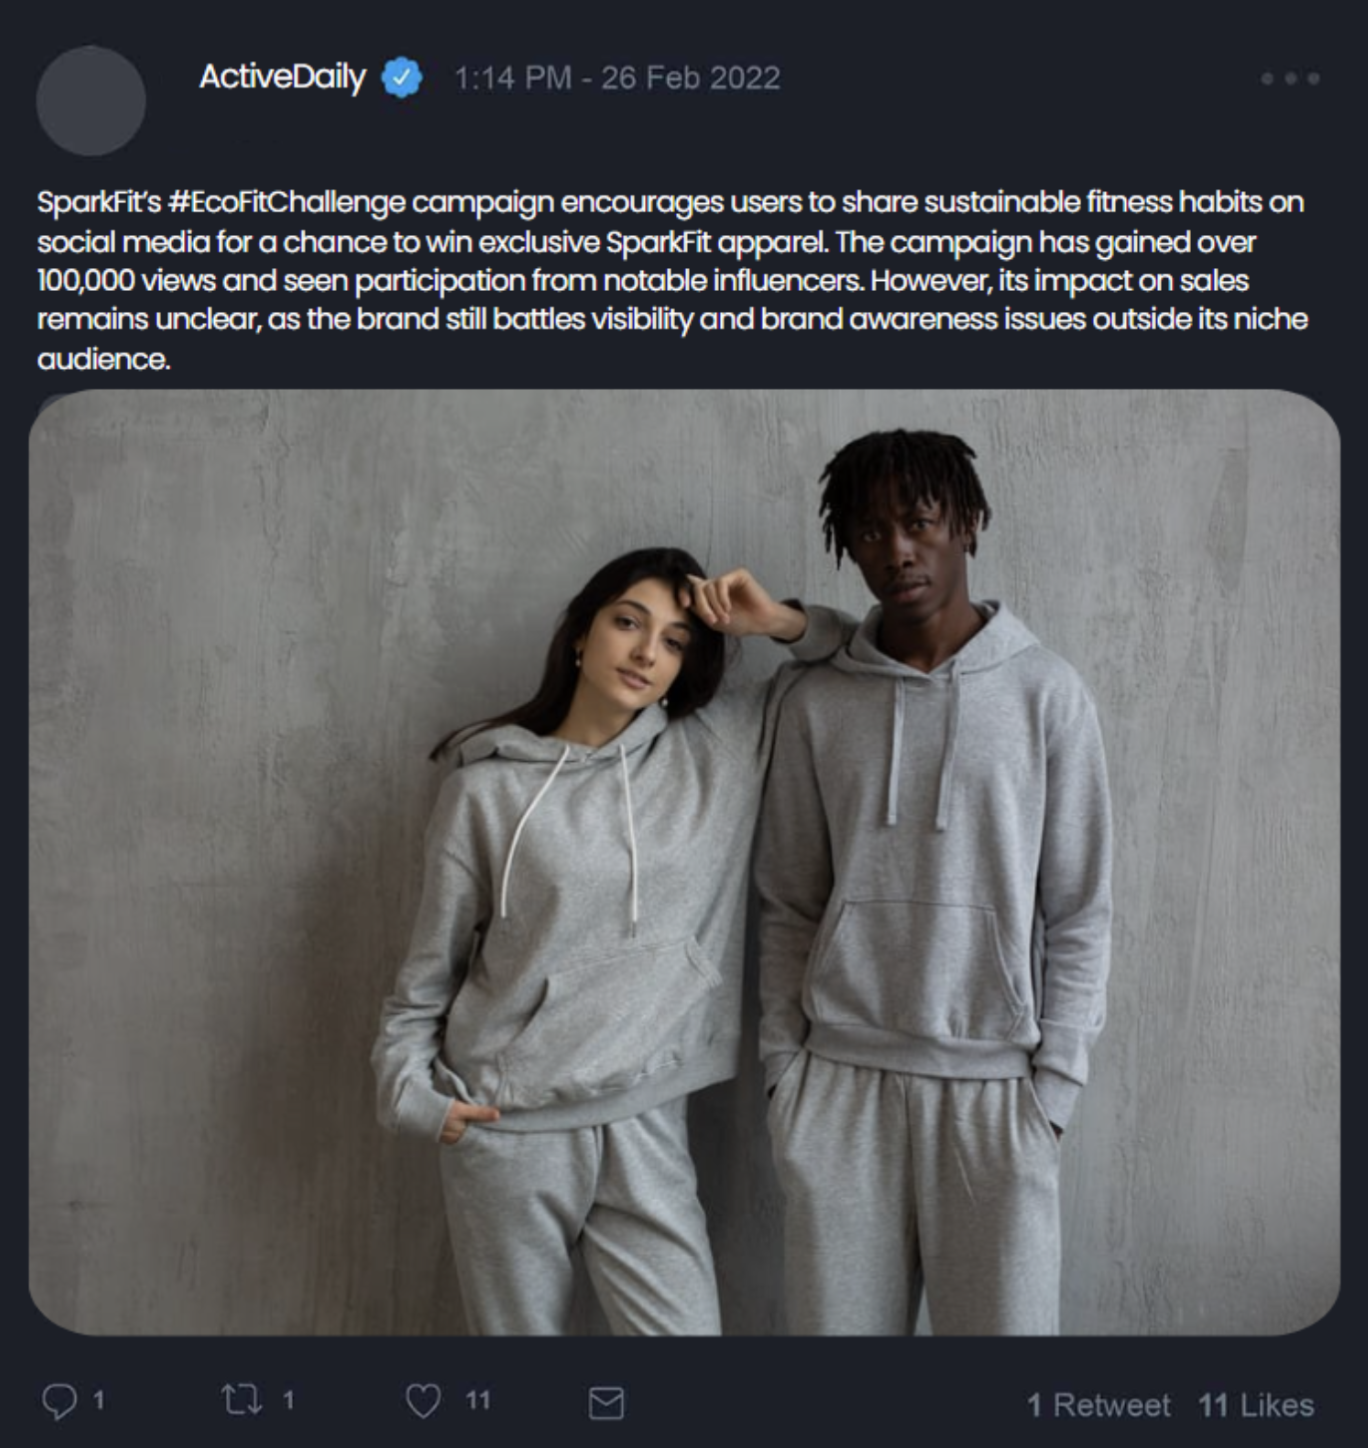The height and width of the screenshot is (1448, 1368).
Task: Open the attached photo of two models
Action: click(684, 862)
